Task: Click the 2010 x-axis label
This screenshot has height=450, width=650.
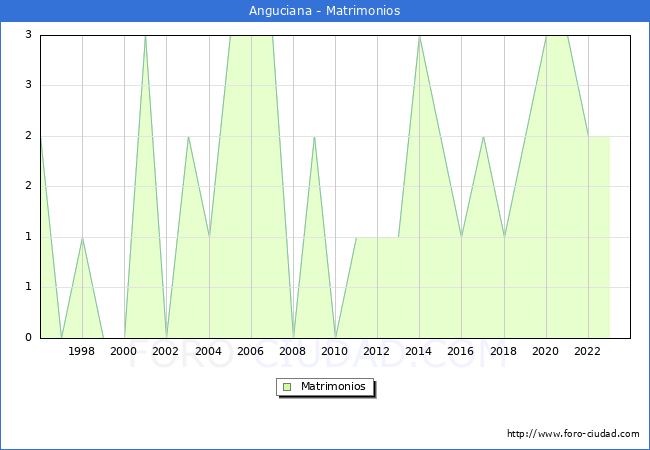Action: coord(335,351)
